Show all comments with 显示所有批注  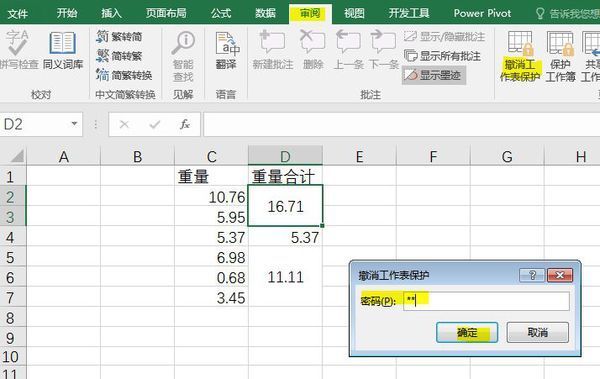click(442, 56)
